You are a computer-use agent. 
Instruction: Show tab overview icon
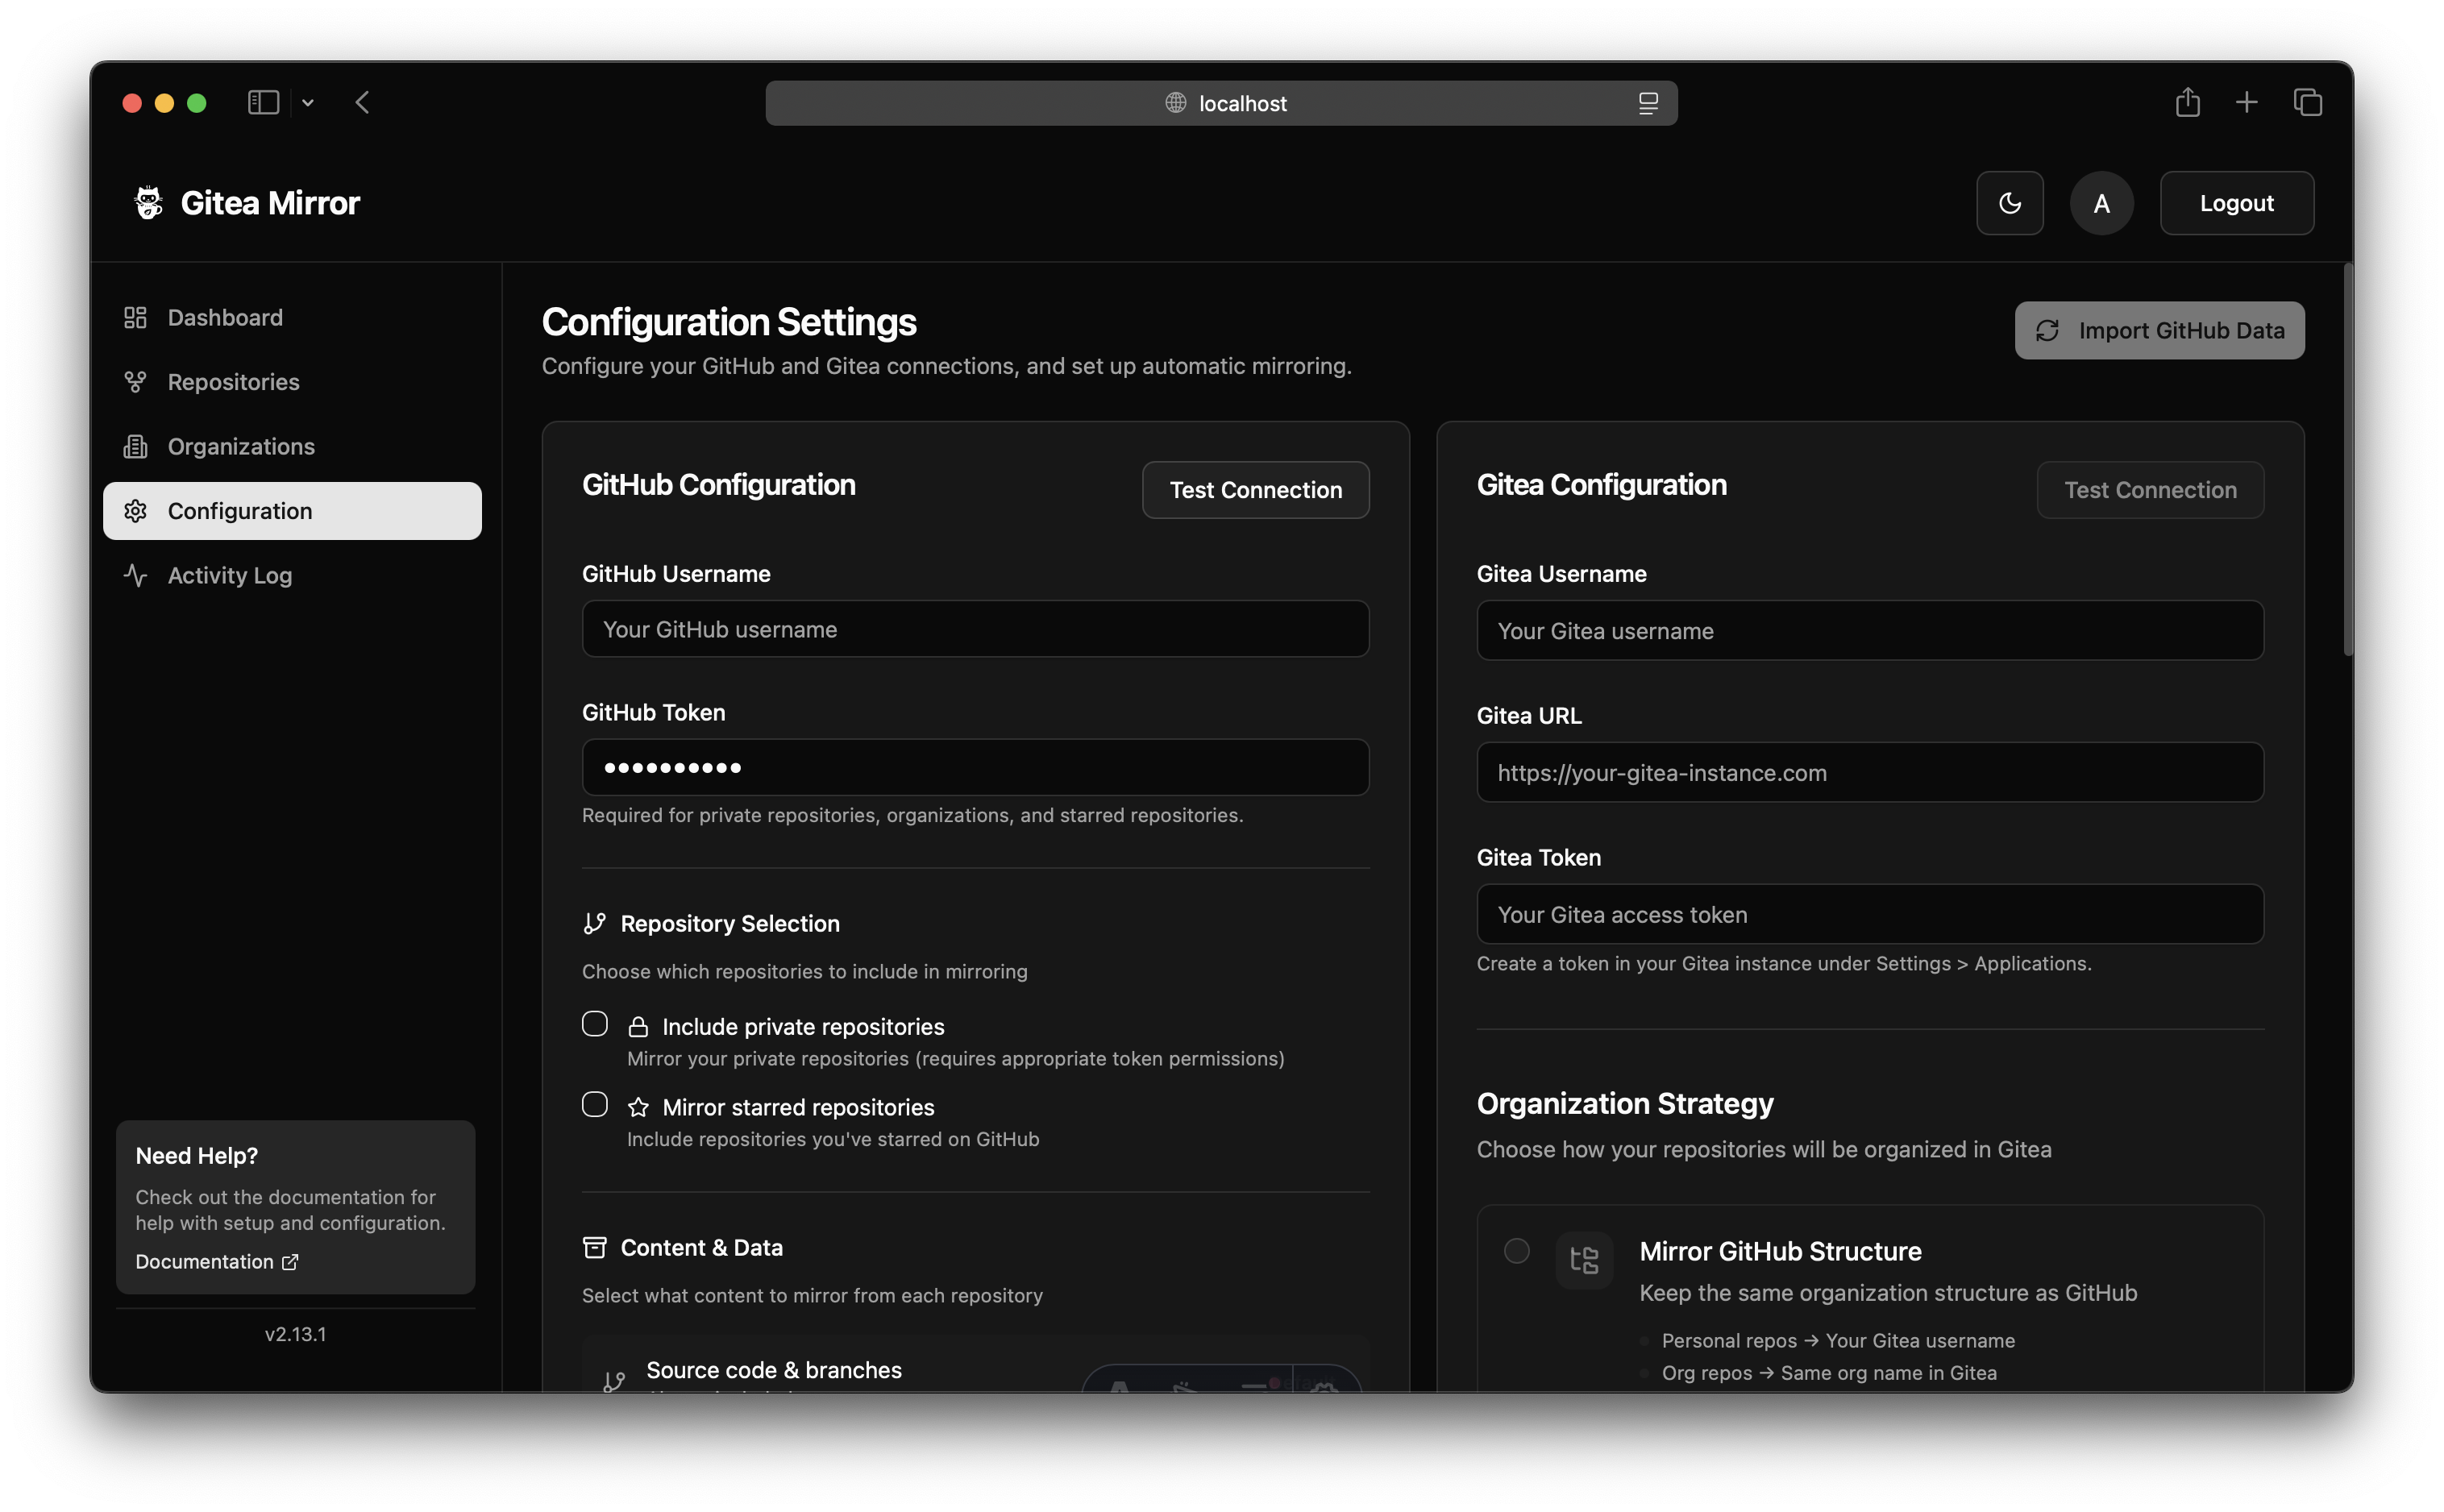point(2307,102)
